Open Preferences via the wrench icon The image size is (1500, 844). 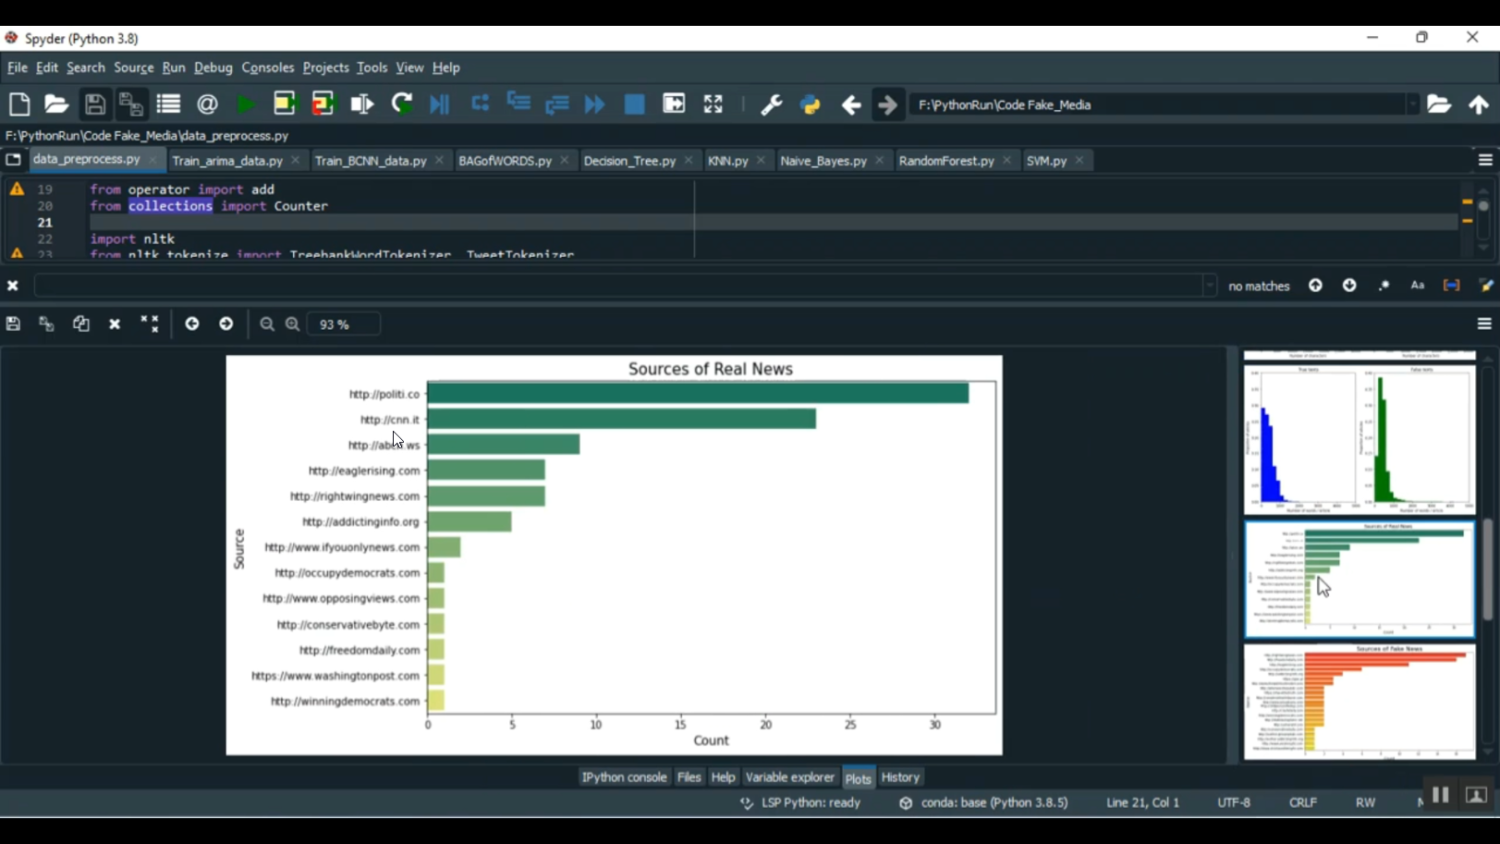point(771,104)
